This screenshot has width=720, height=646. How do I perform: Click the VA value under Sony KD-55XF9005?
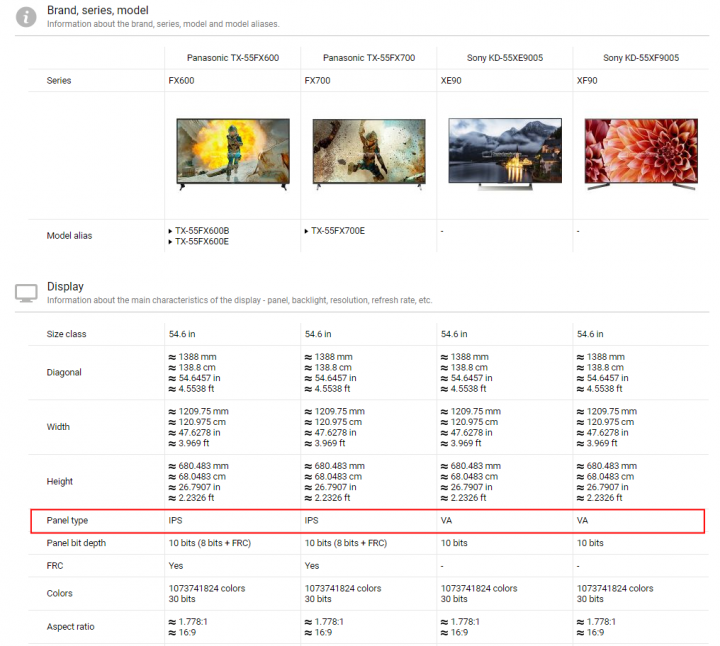coord(582,521)
